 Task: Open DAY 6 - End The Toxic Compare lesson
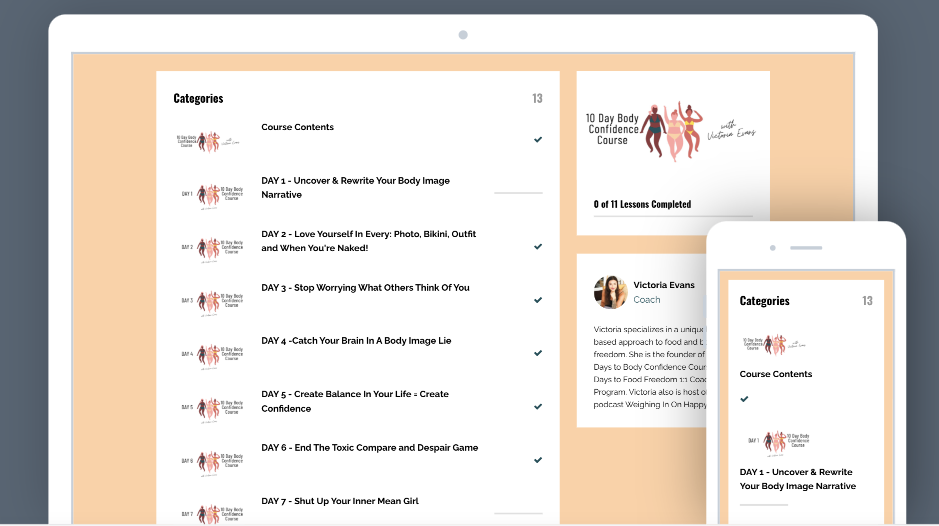[x=369, y=448]
